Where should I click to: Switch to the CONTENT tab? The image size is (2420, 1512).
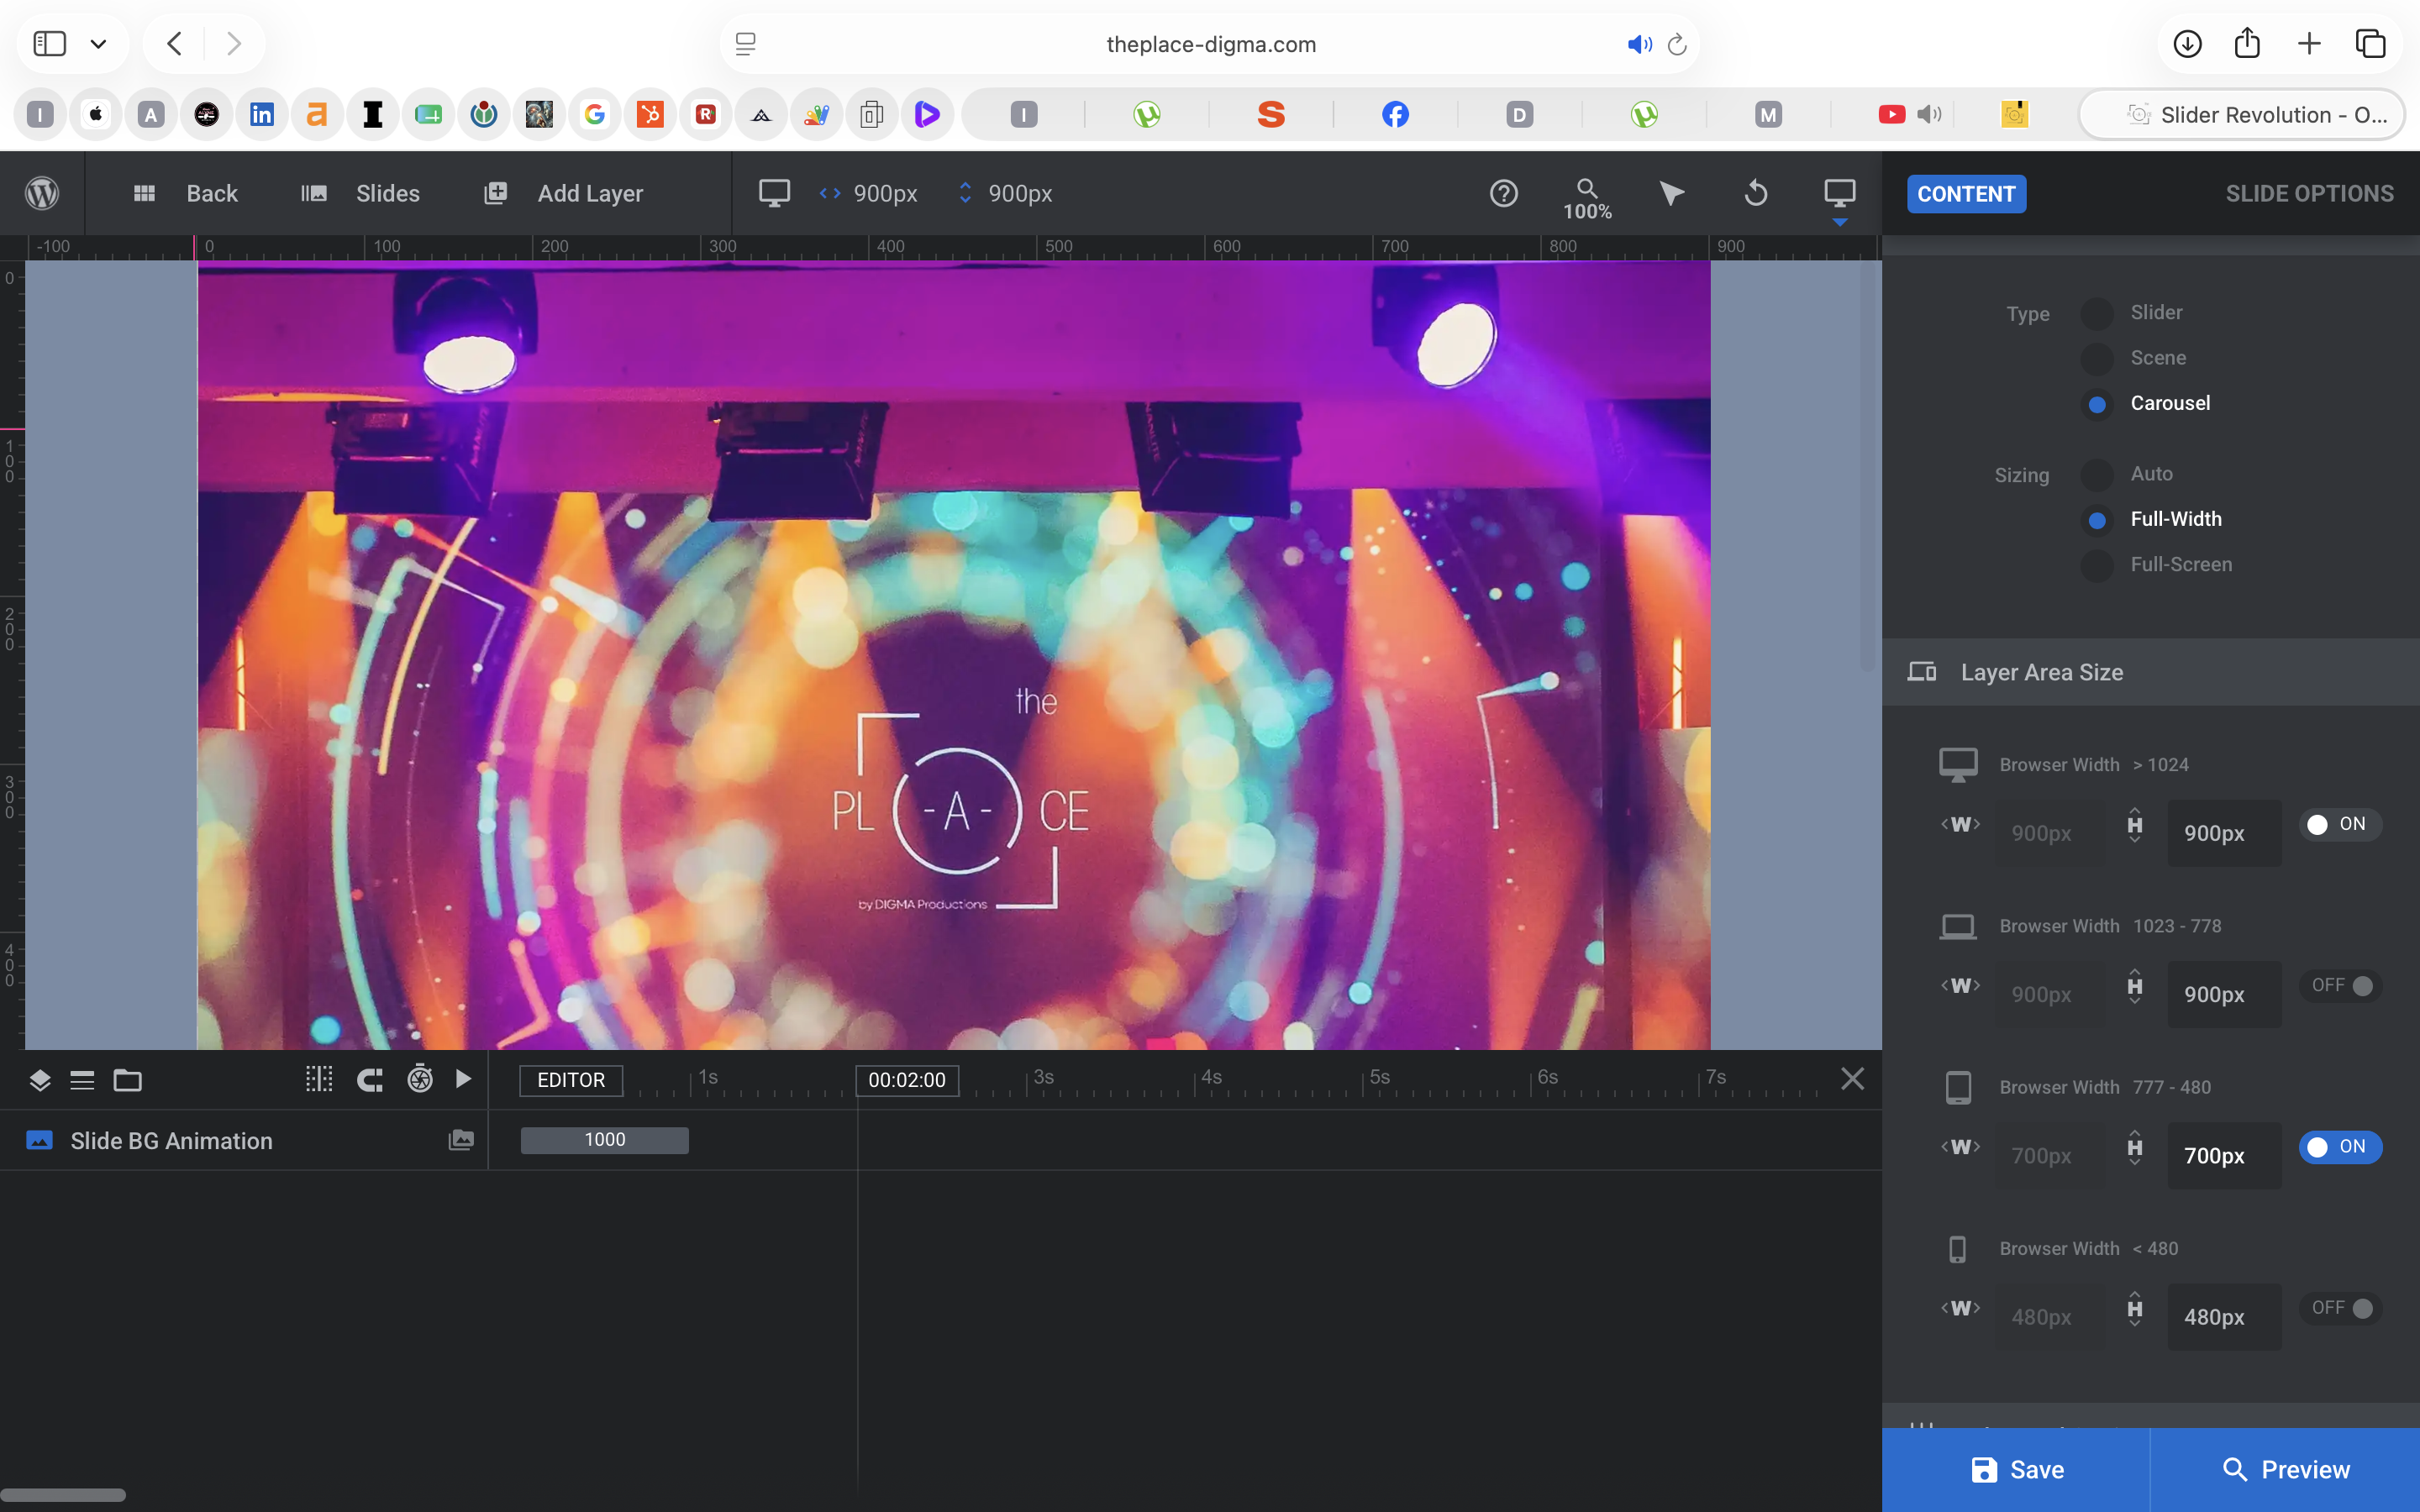(1966, 194)
